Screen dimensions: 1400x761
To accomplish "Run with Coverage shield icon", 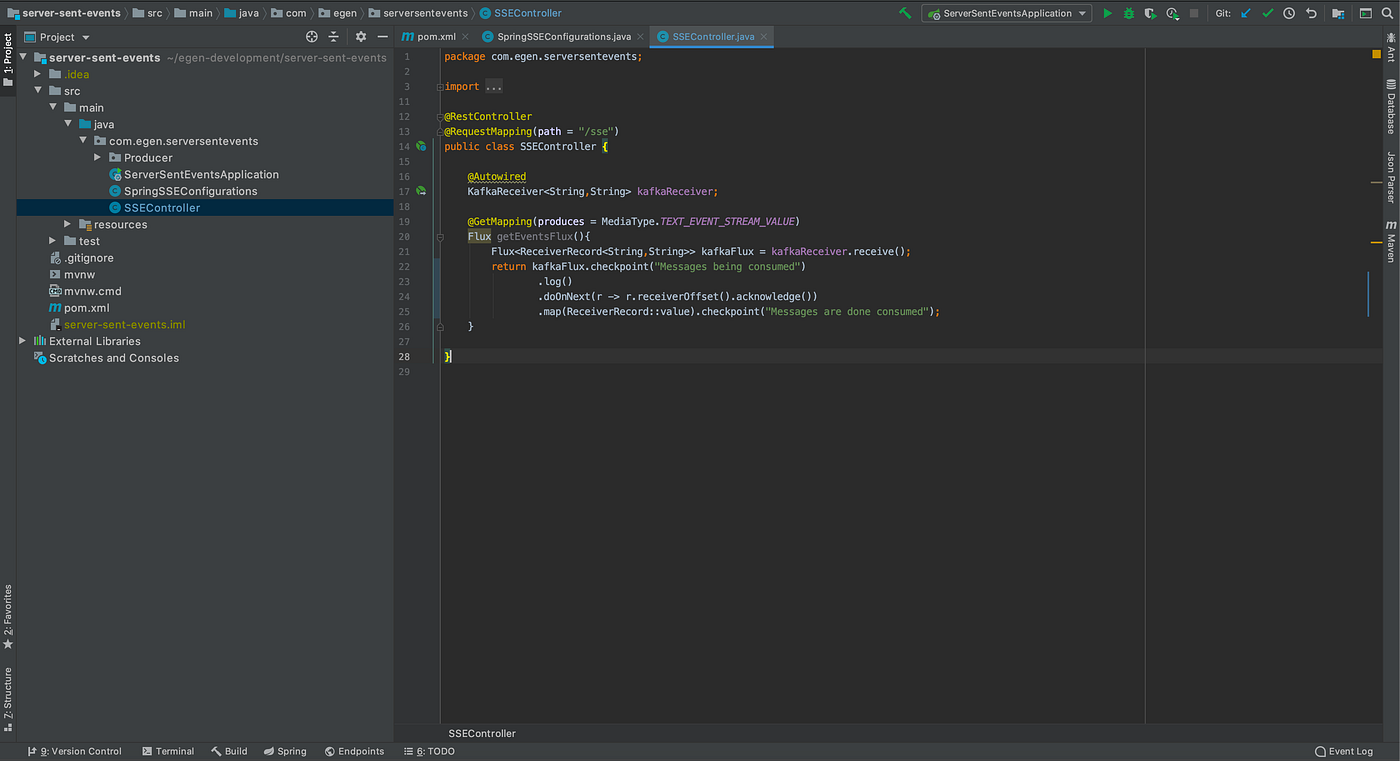I will pyautogui.click(x=1150, y=13).
